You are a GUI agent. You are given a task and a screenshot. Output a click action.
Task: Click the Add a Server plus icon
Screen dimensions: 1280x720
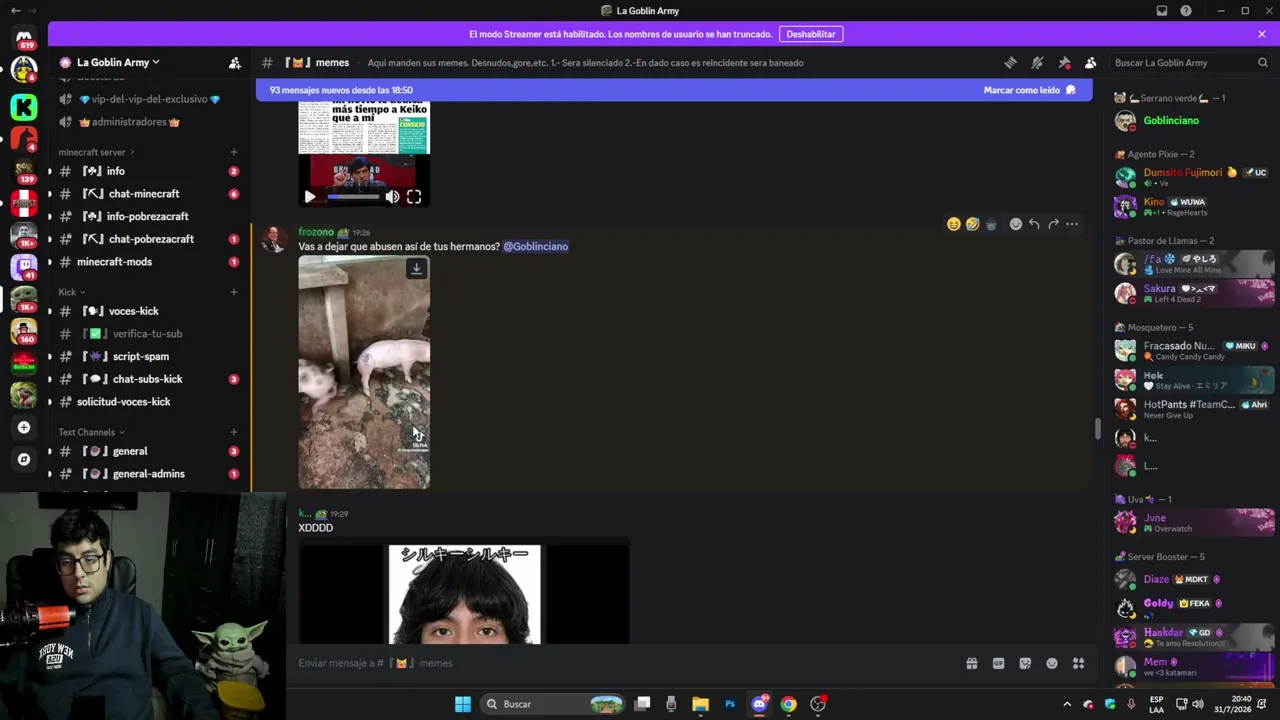coord(24,427)
